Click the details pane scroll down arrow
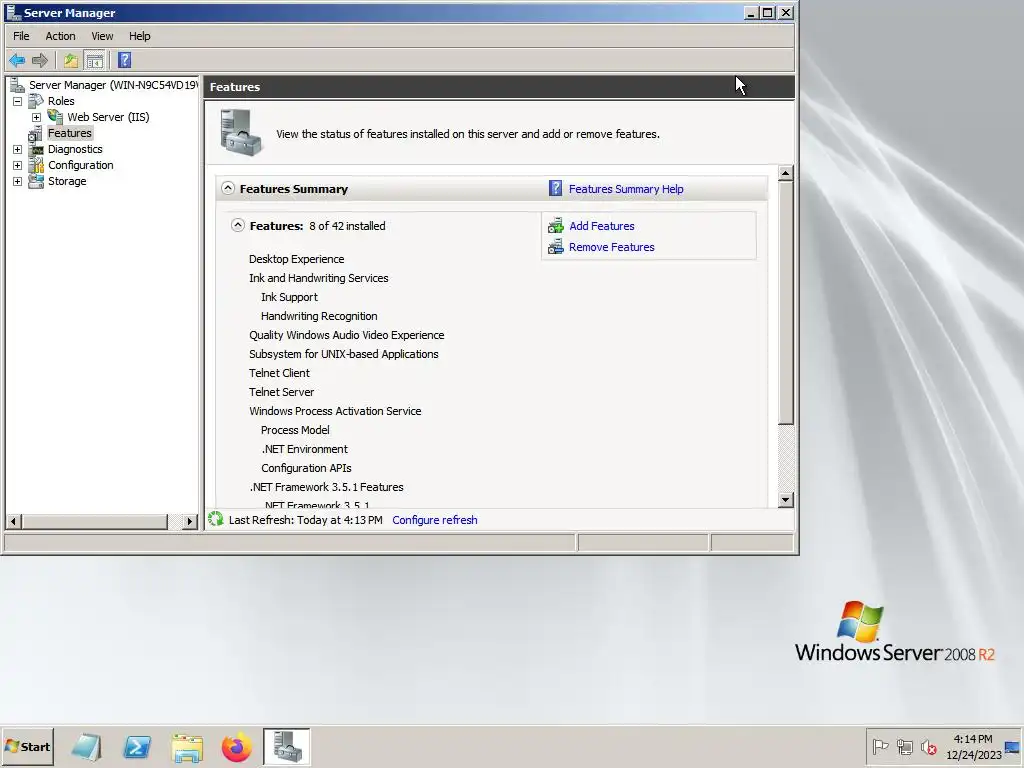 click(x=786, y=500)
